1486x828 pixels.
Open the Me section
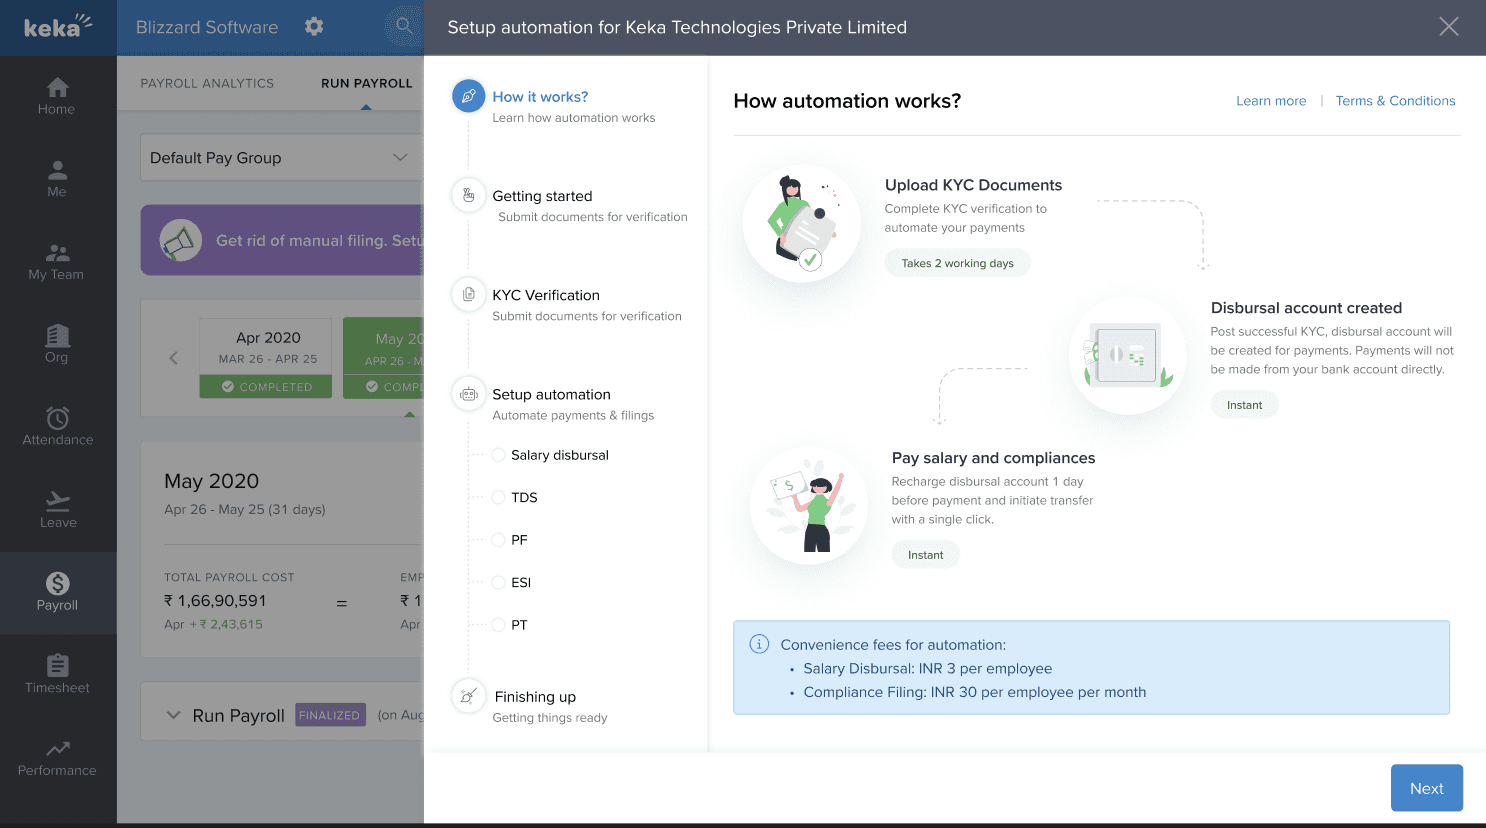57,179
